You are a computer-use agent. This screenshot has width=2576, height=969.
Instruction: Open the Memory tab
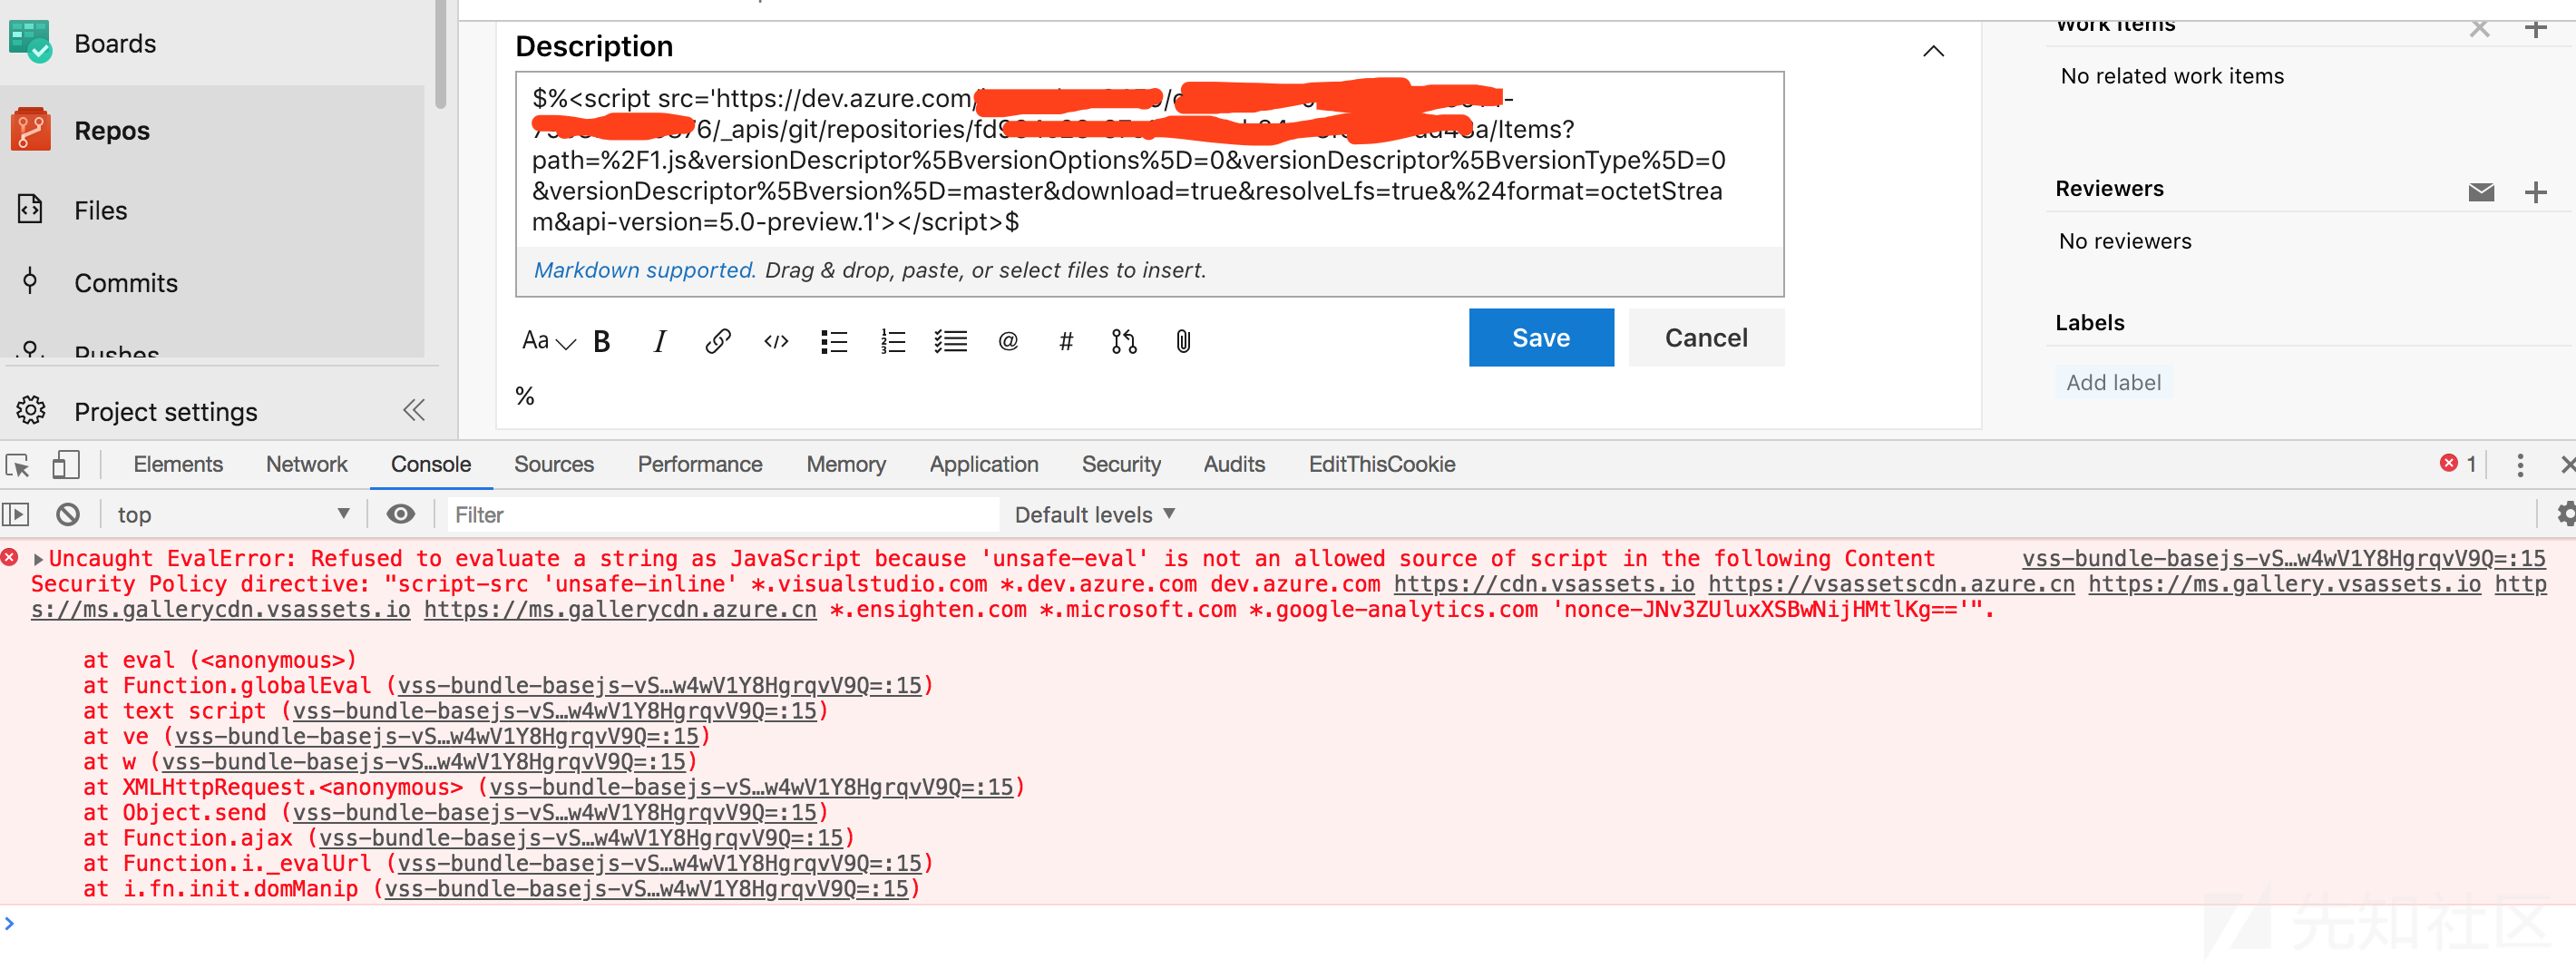[846, 464]
